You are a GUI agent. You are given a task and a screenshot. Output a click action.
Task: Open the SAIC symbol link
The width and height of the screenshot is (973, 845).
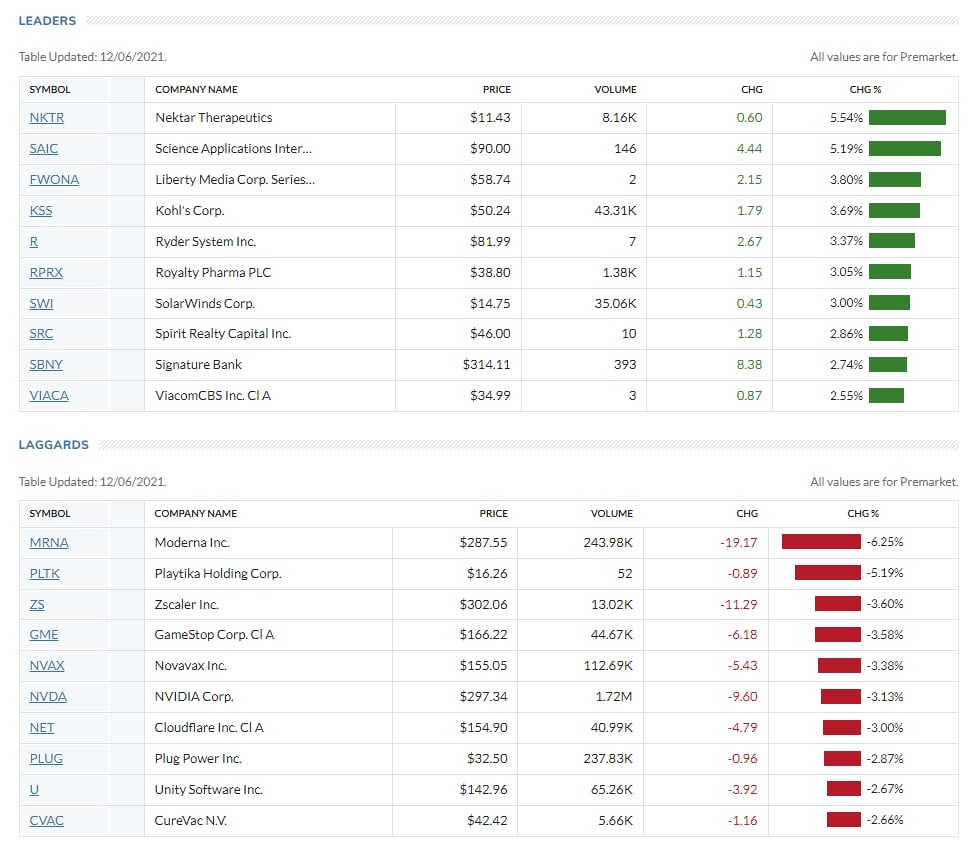(43, 148)
